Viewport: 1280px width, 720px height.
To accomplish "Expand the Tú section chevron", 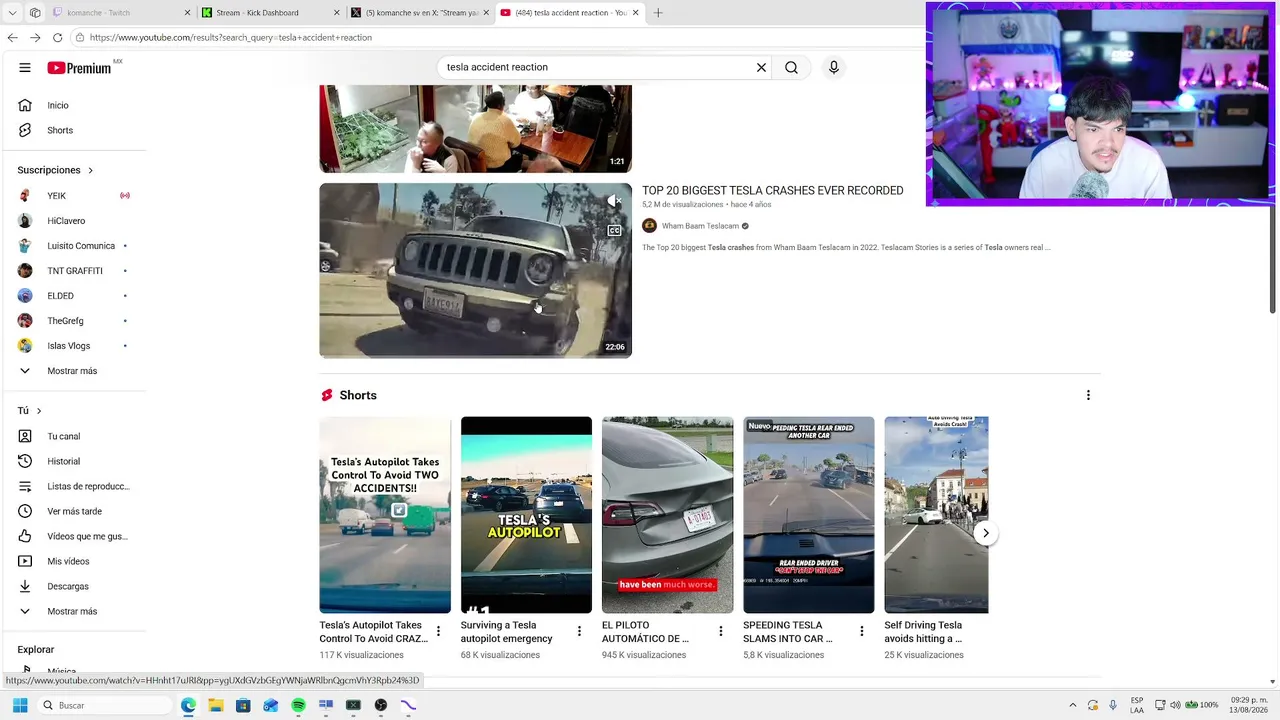I will pos(39,411).
